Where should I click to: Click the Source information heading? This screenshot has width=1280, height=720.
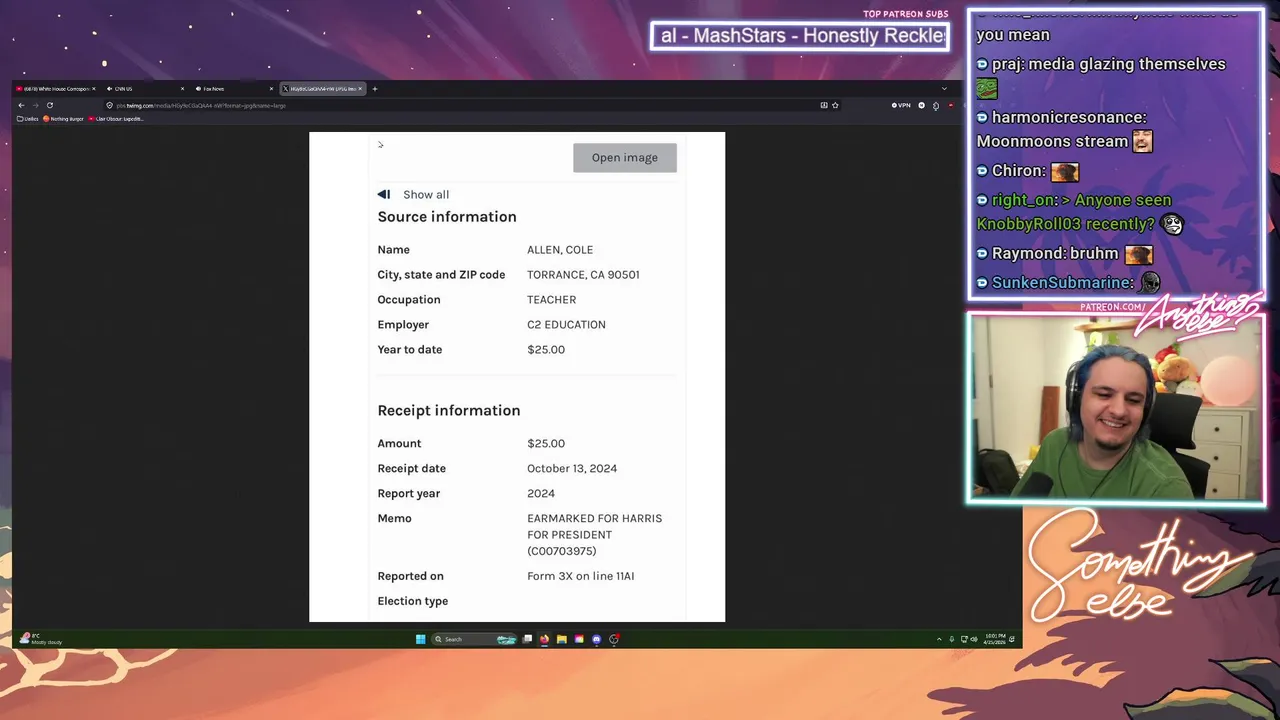point(447,217)
